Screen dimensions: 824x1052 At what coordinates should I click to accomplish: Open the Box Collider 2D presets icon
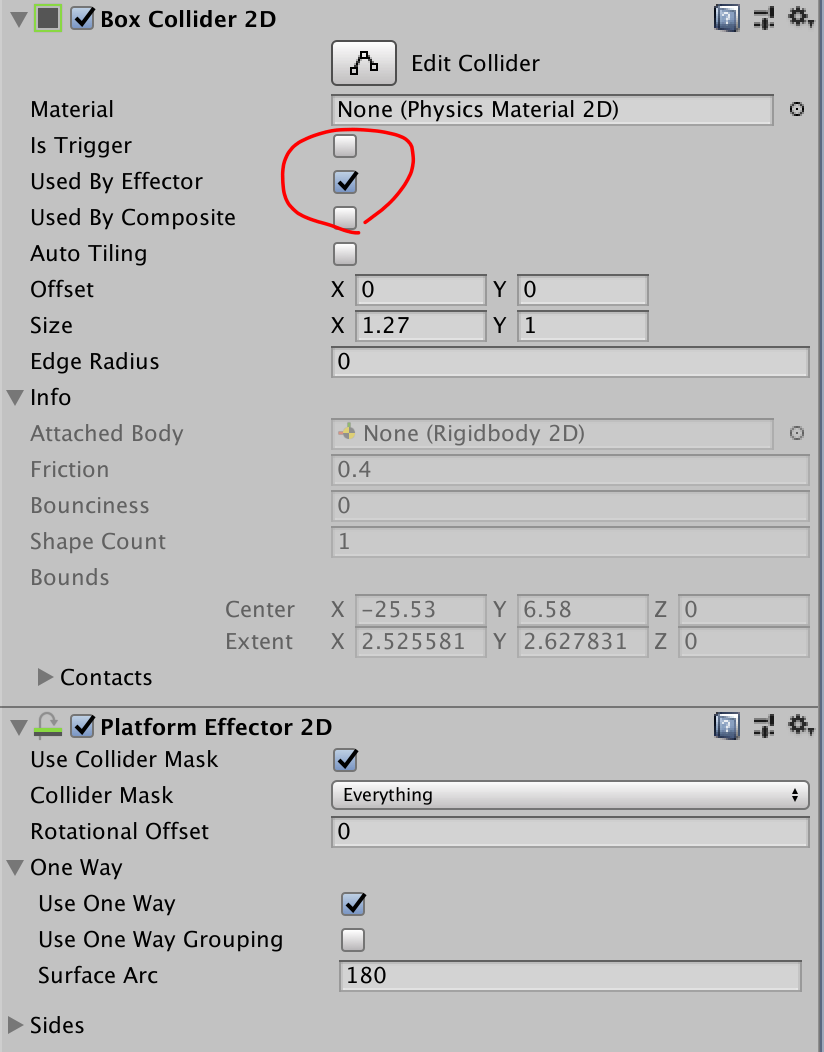pos(764,17)
